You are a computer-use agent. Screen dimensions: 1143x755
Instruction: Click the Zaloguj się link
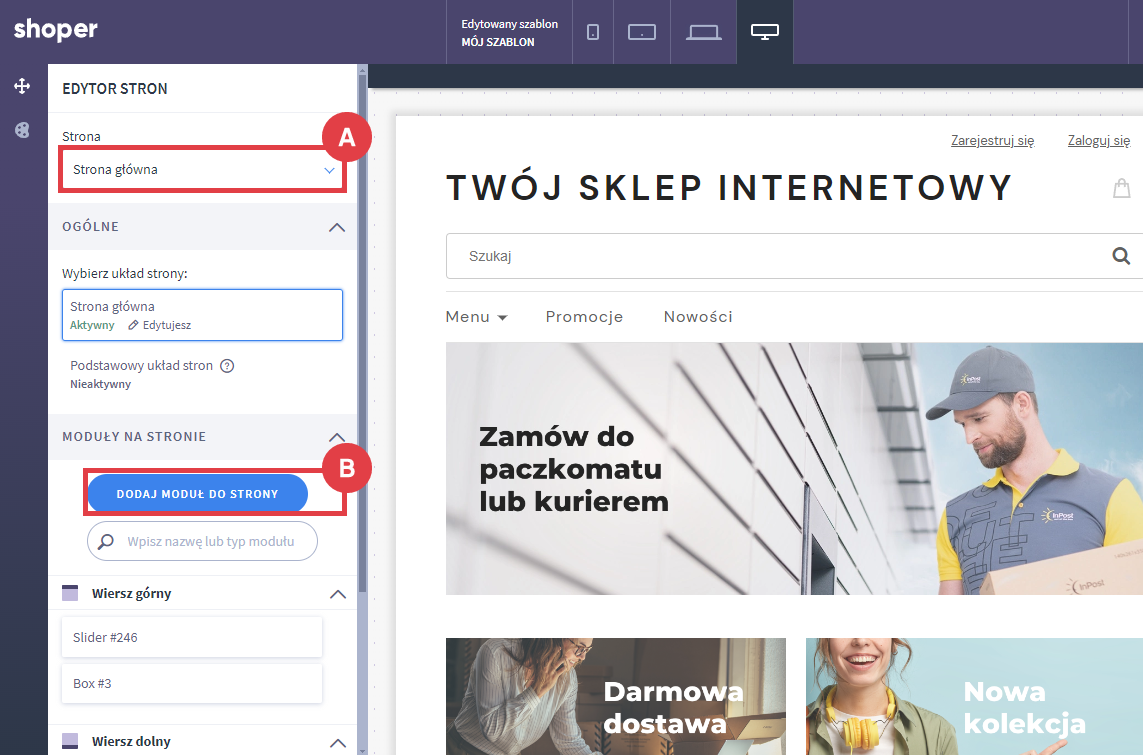point(1098,141)
